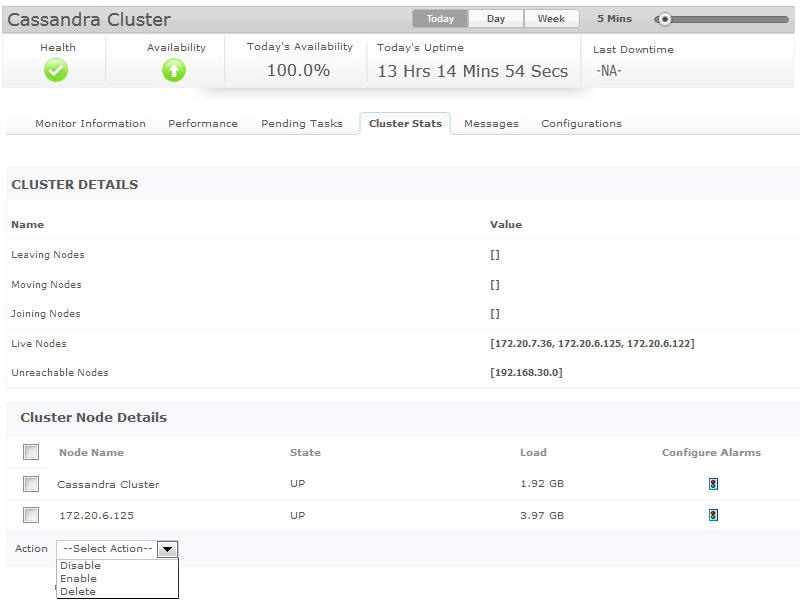
Task: Click the Unreachable Nodes value 192.168.30.0
Action: (x=527, y=372)
